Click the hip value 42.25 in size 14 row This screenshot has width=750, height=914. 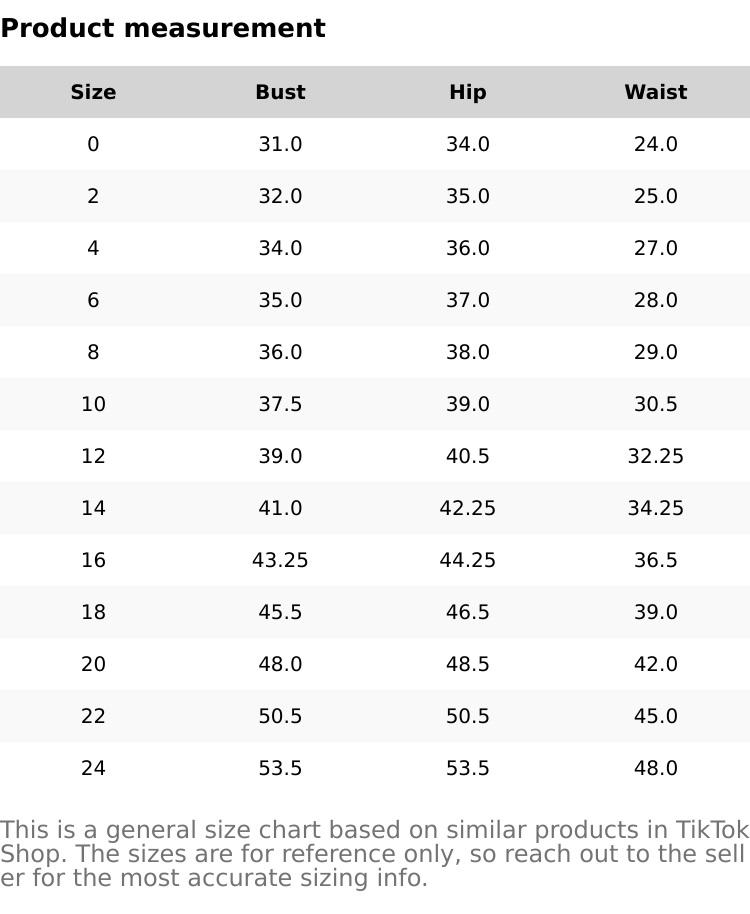click(467, 508)
